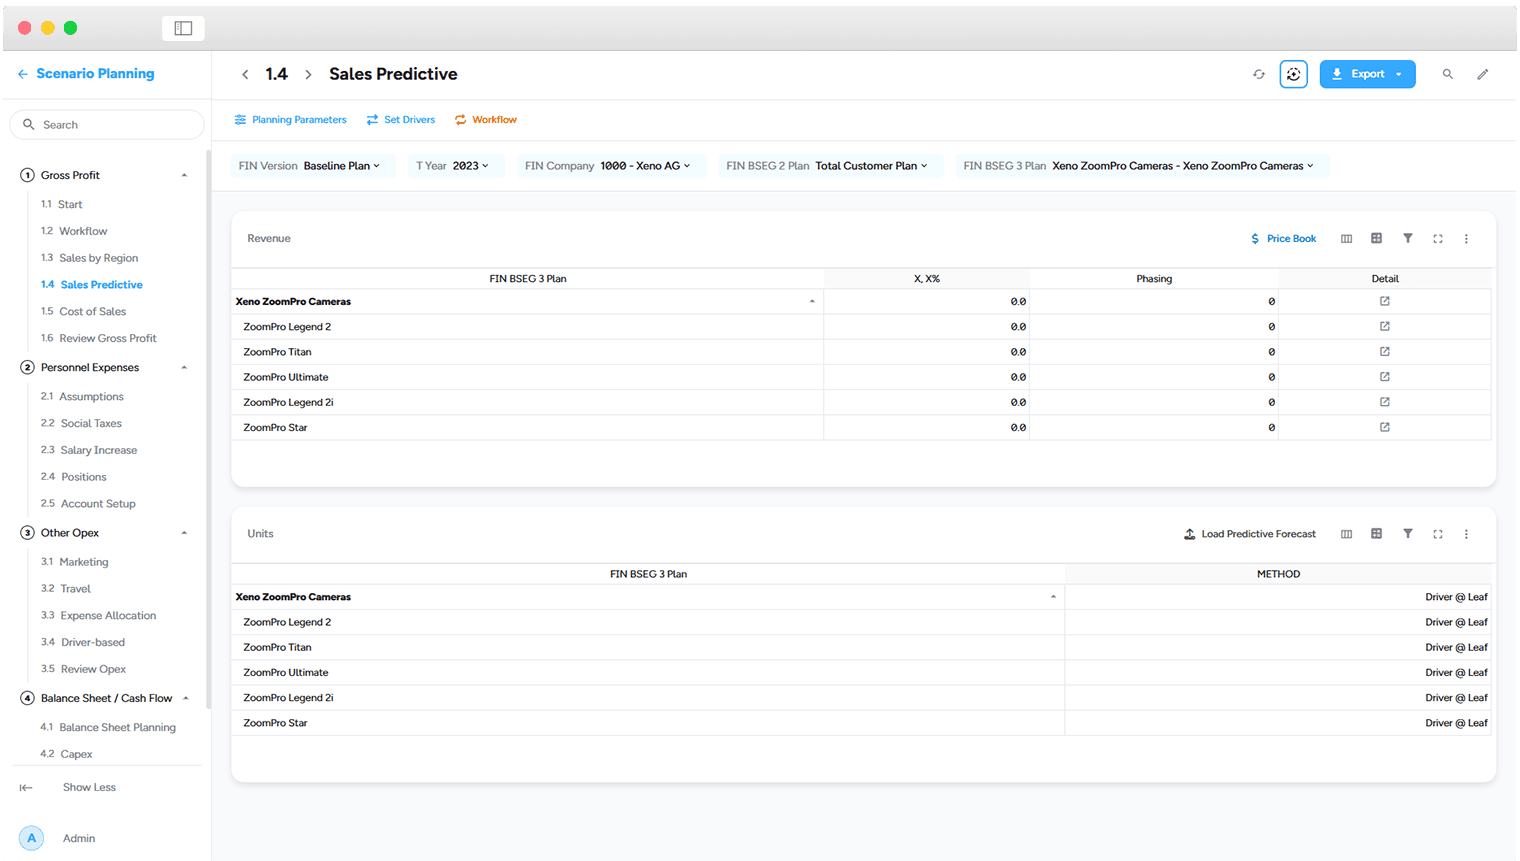Navigate to 1.3 Sales by Region
The image size is (1520, 861).
tap(90, 258)
